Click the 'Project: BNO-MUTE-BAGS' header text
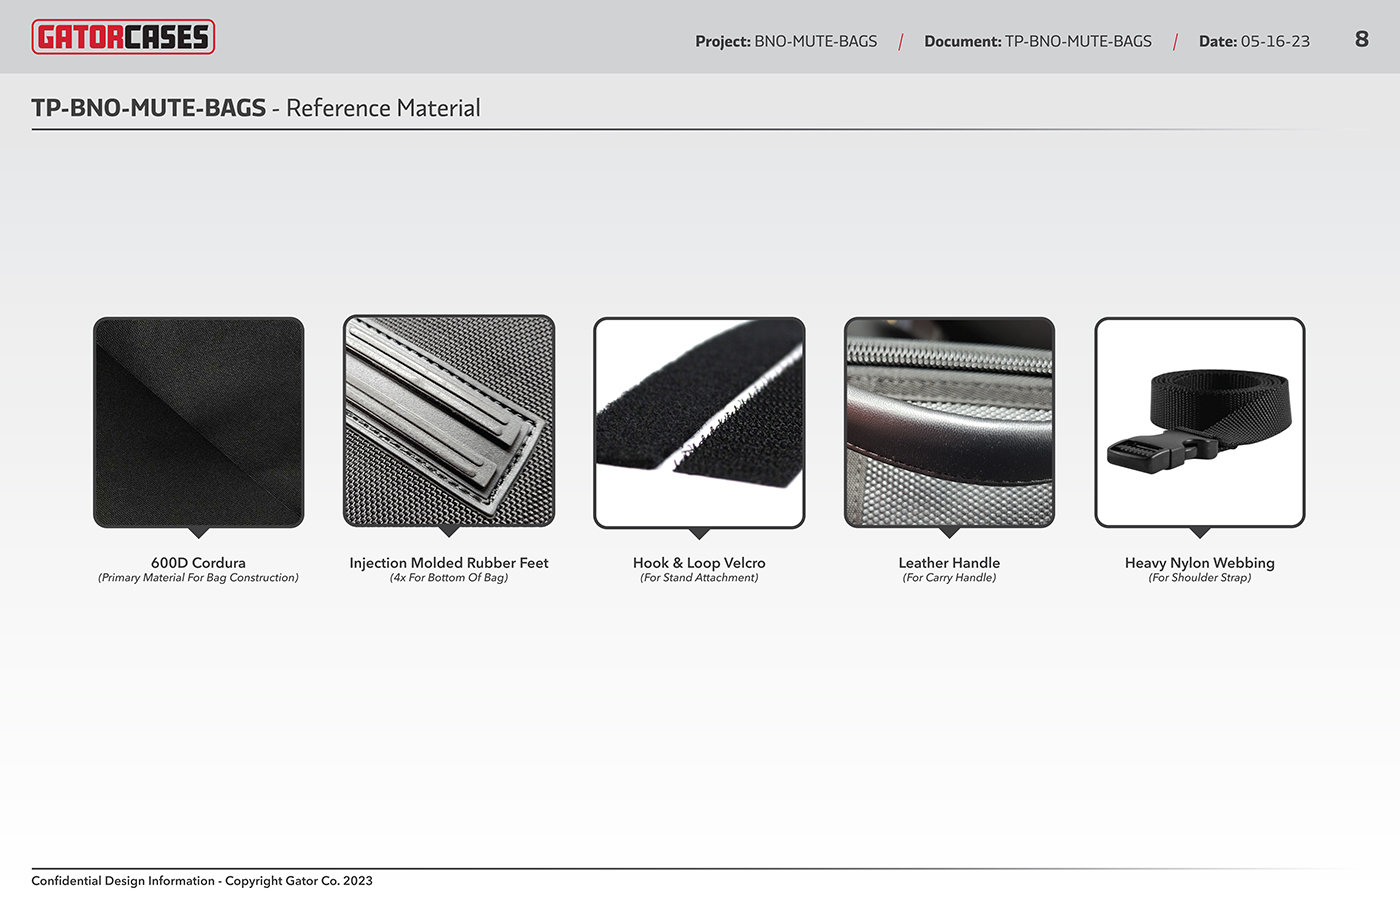 [x=786, y=41]
